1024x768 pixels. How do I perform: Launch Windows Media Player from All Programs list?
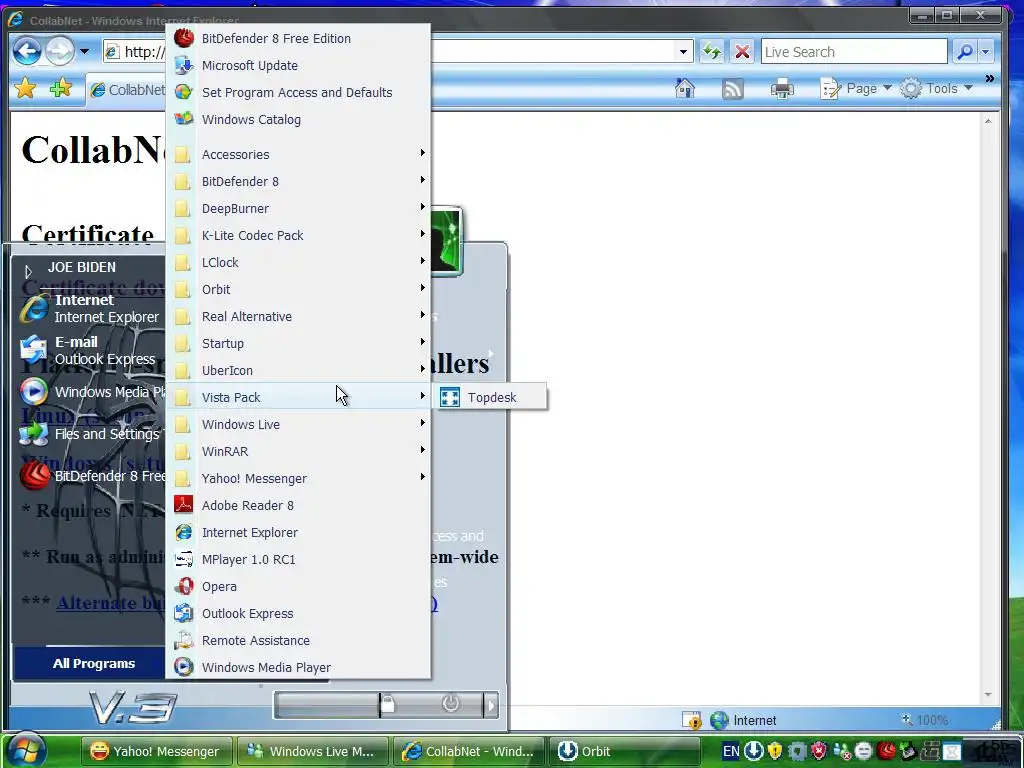pyautogui.click(x=298, y=667)
